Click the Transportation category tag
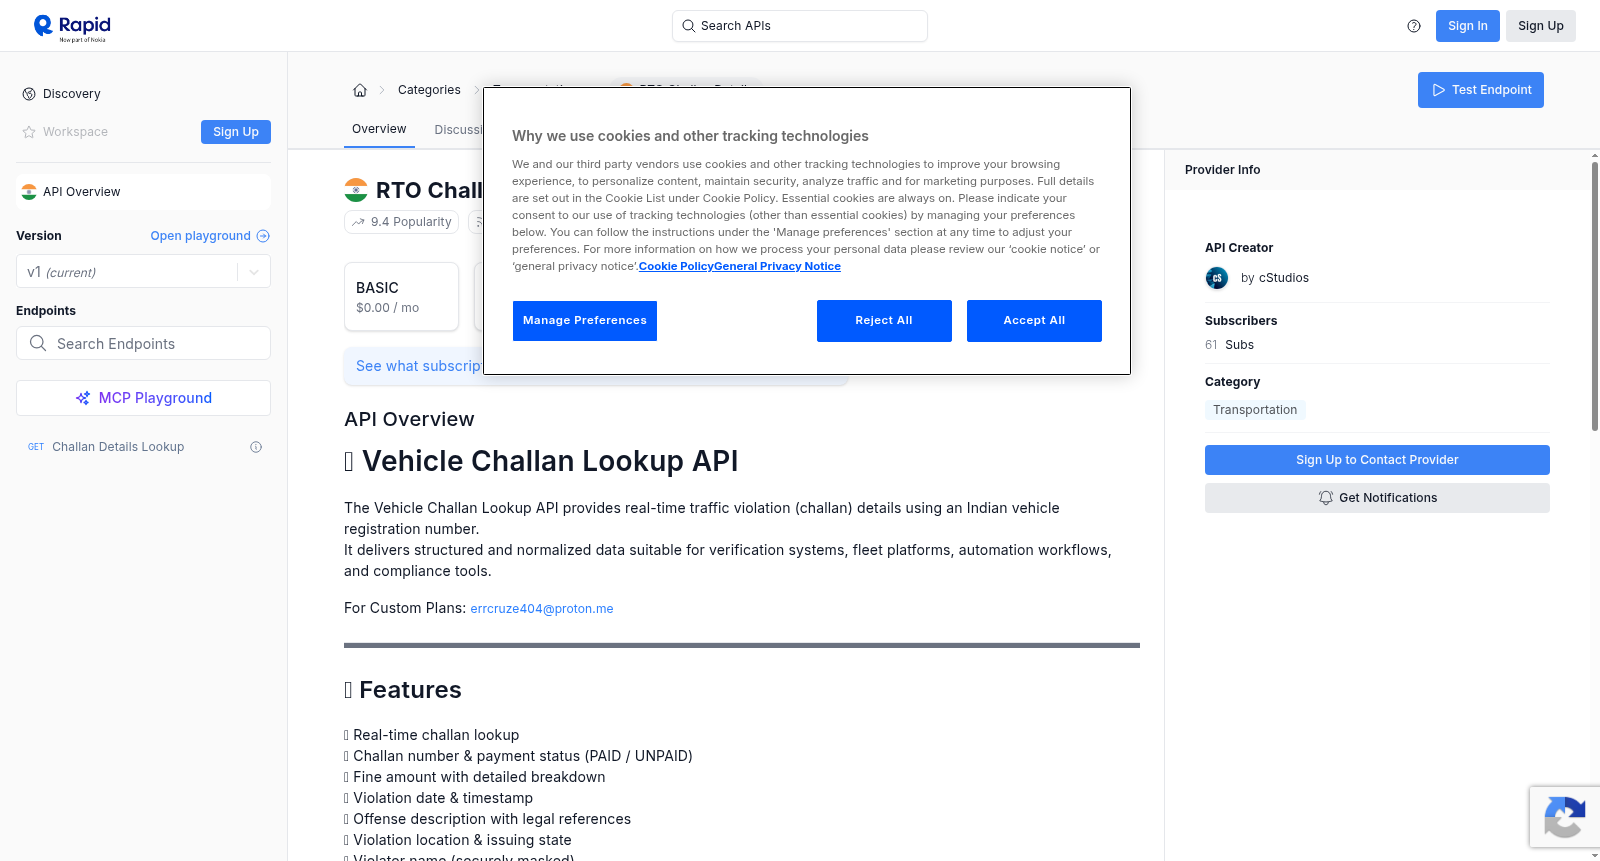The width and height of the screenshot is (1600, 861). coord(1255,410)
